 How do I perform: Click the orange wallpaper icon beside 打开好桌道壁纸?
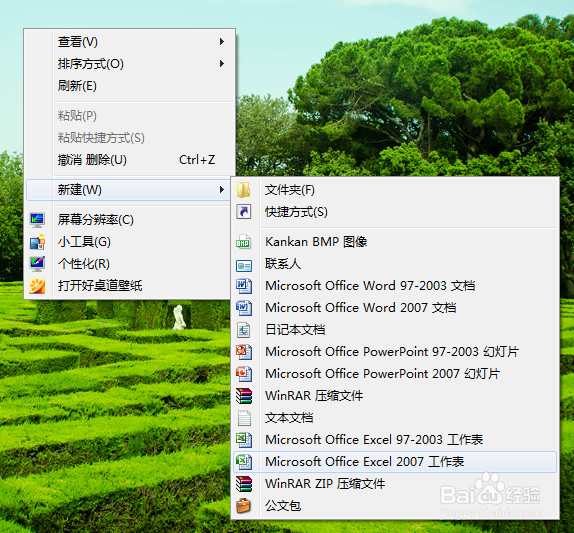(x=37, y=286)
